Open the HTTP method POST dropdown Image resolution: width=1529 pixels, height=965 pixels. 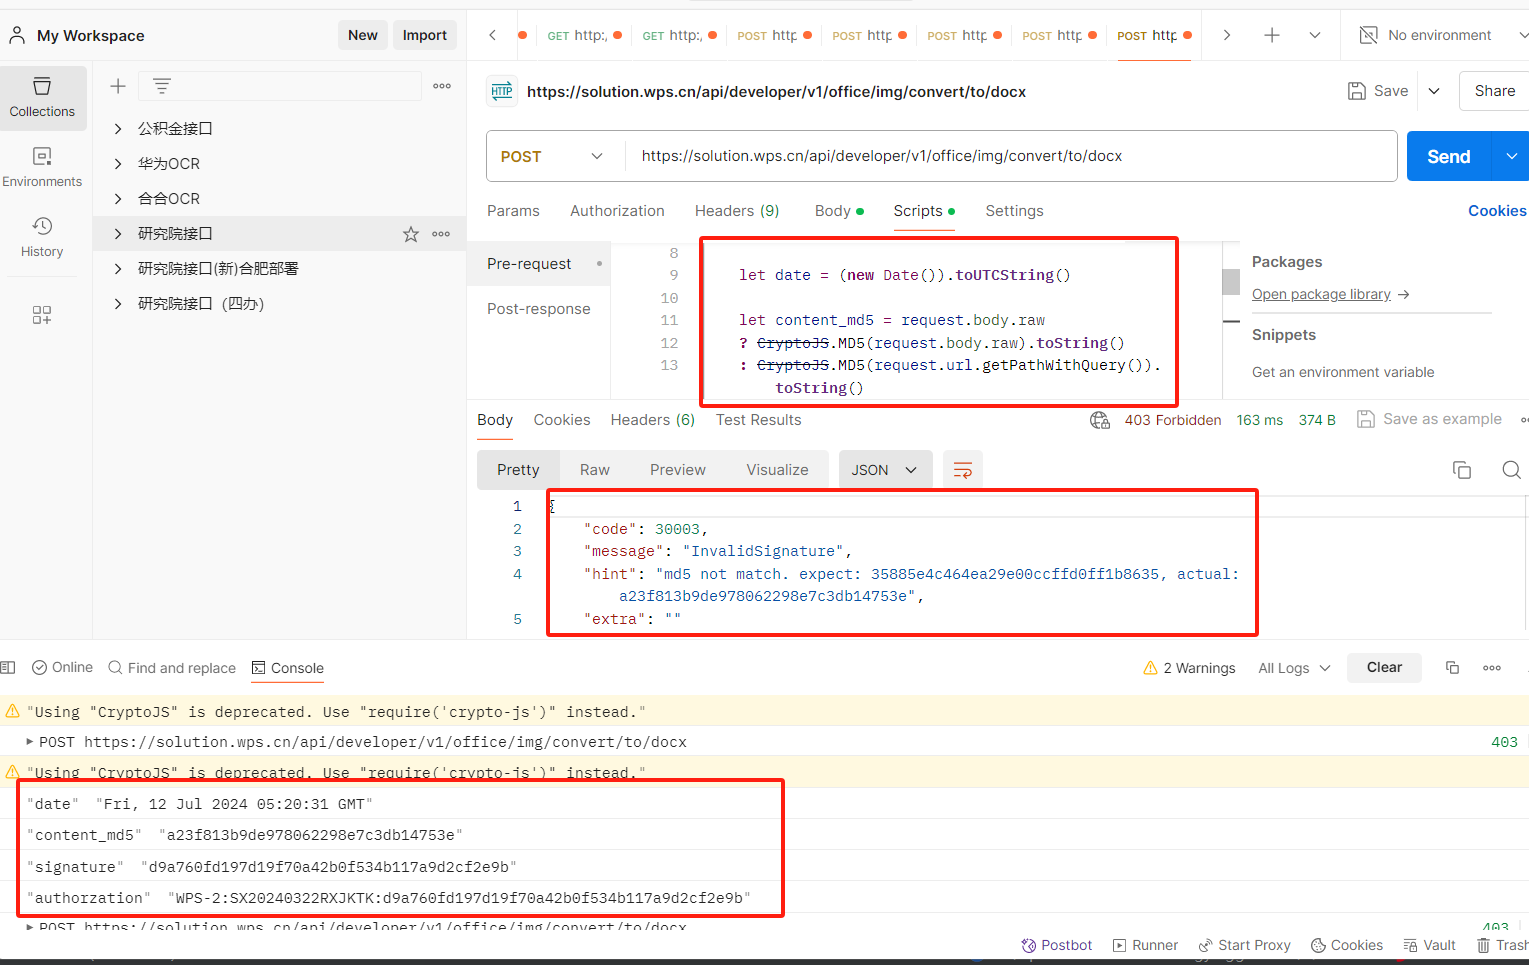coord(552,156)
